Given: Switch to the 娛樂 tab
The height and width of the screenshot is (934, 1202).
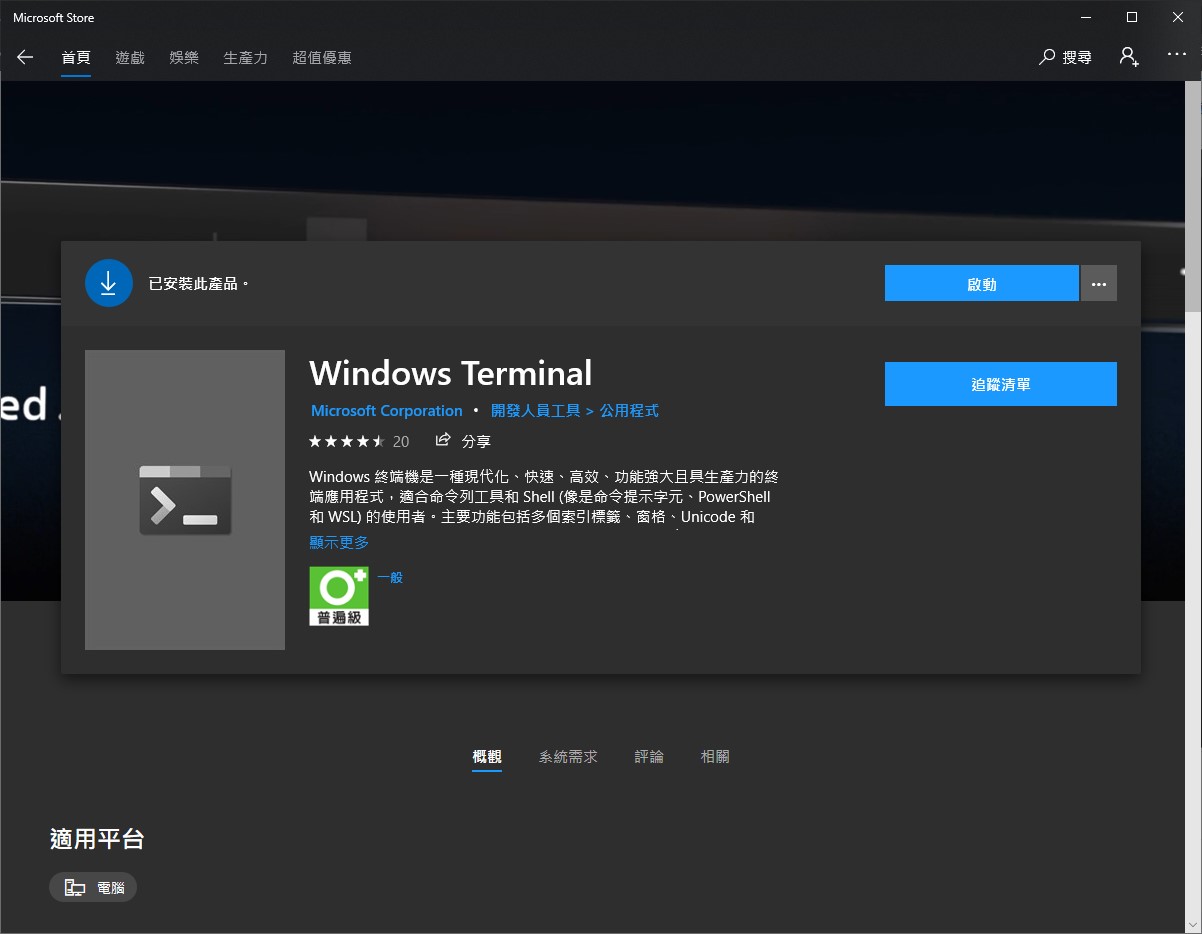Looking at the screenshot, I should [x=184, y=58].
